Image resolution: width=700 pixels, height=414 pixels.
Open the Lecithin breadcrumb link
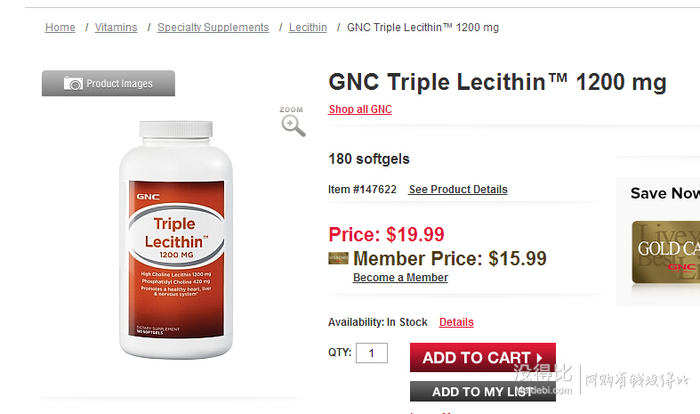point(308,27)
